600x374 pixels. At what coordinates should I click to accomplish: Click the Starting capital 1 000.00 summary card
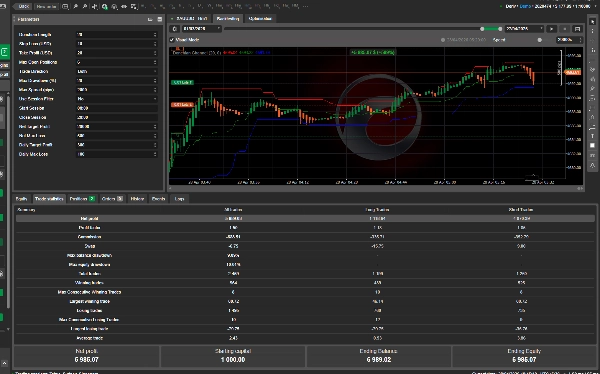pos(233,356)
